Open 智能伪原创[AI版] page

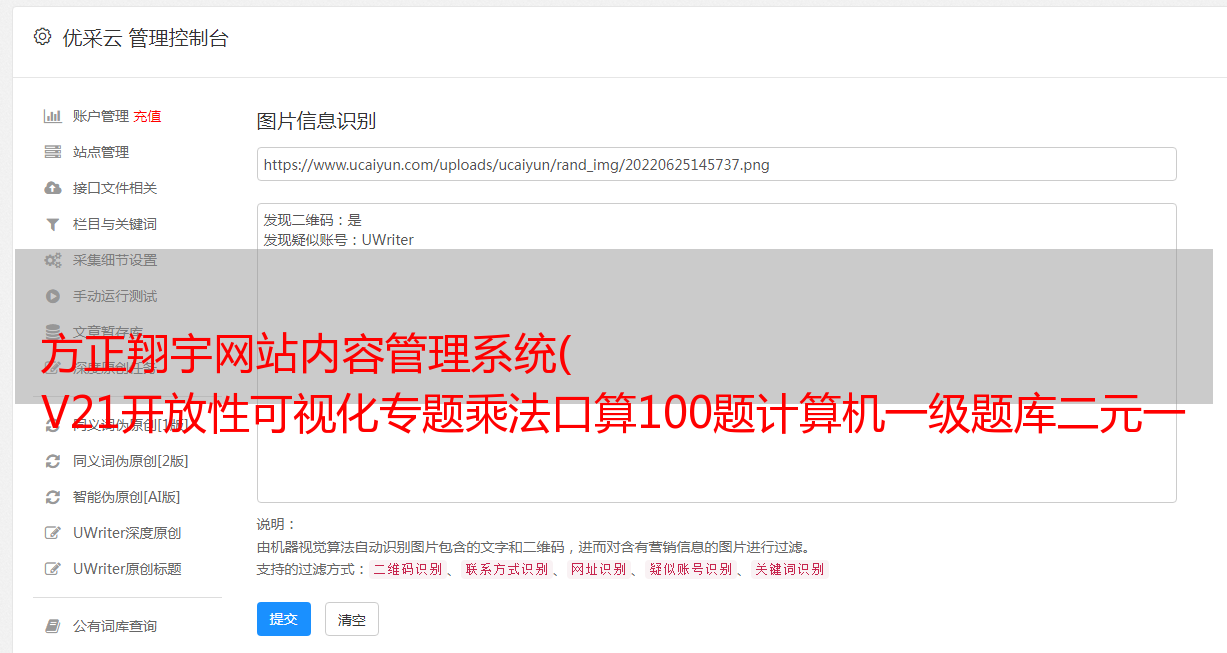pos(127,497)
